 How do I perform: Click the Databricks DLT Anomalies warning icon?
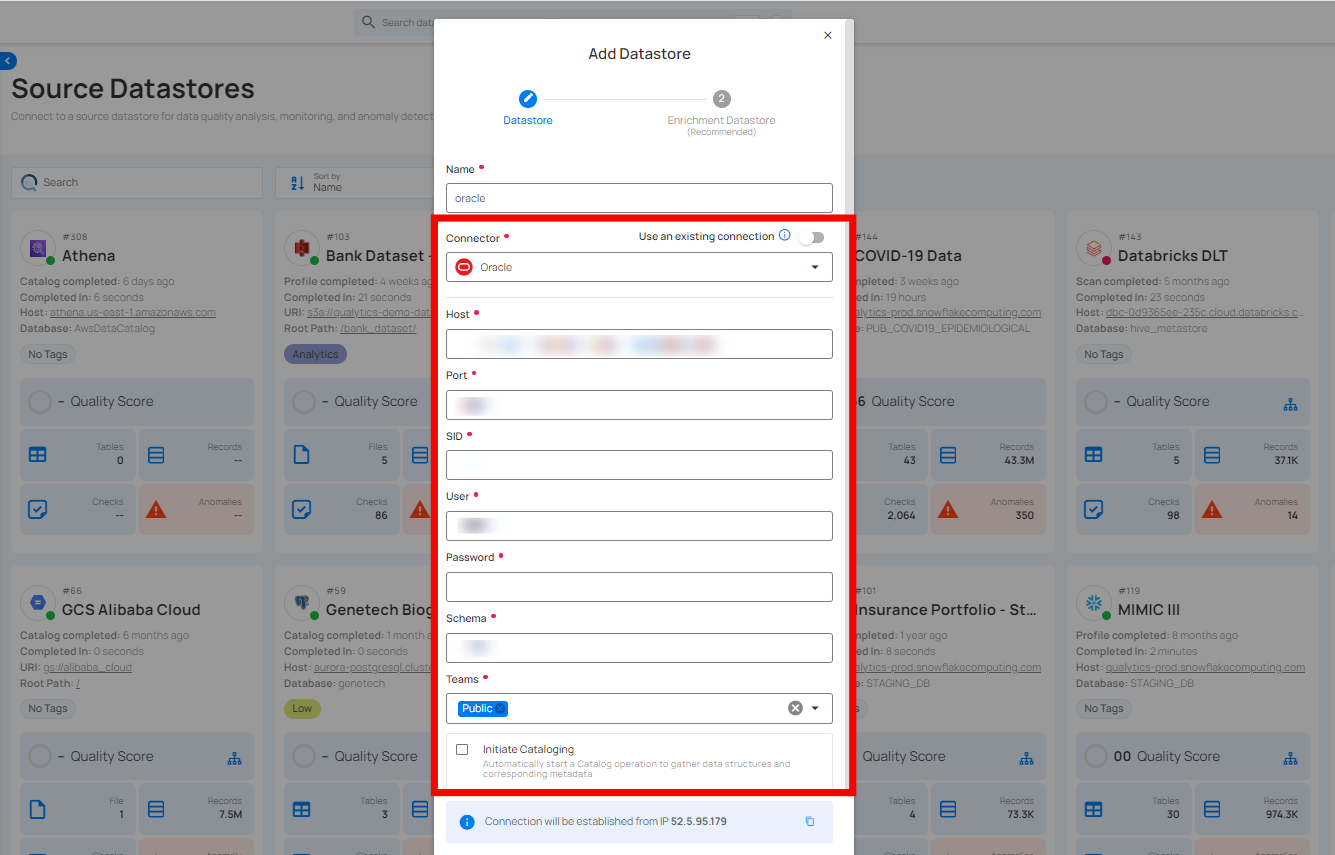point(1212,509)
